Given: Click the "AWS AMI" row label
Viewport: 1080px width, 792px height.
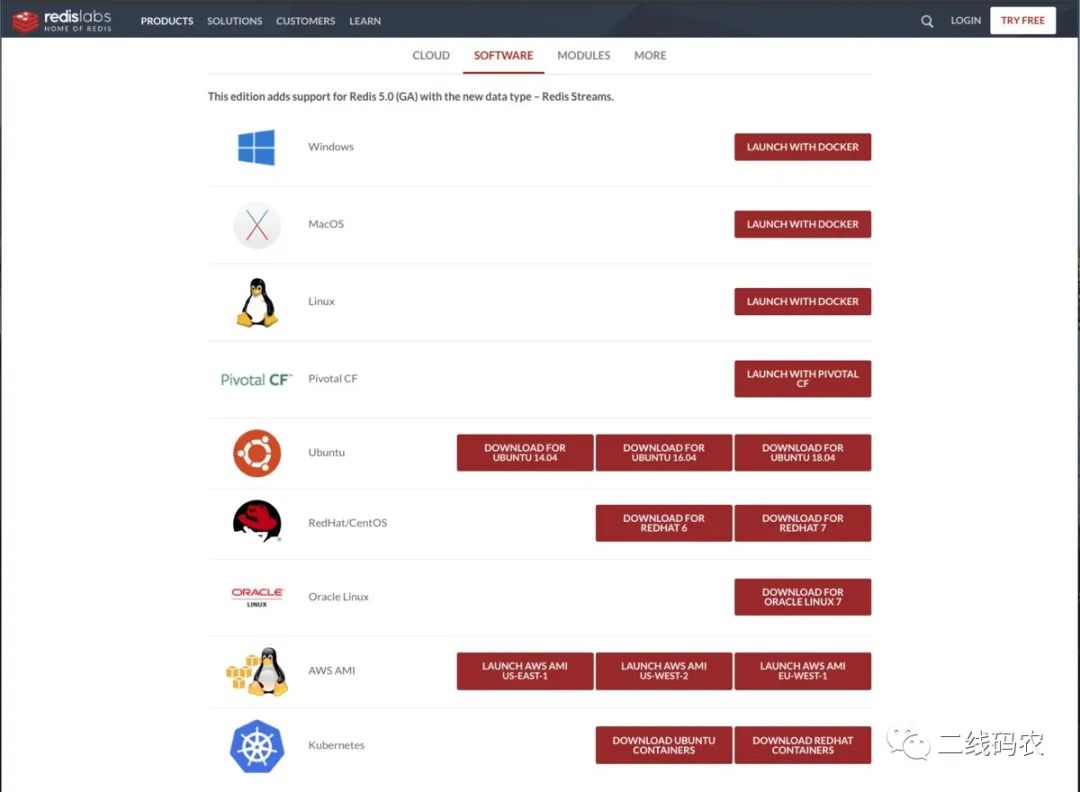Looking at the screenshot, I should pos(331,671).
